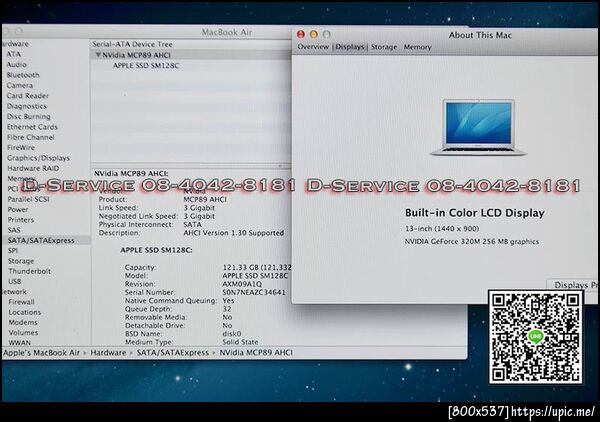600x422 pixels.
Task: Select Disc Burning in the sidebar
Action: click(x=29, y=116)
